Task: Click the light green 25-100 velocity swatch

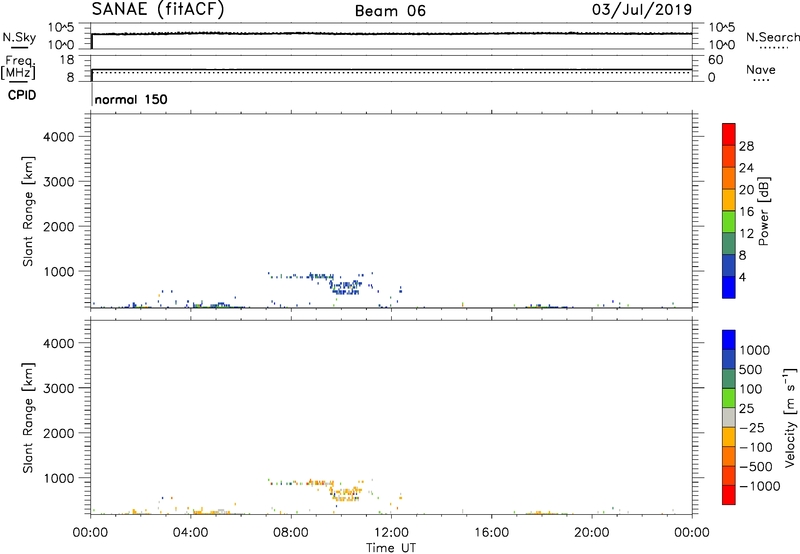Action: (x=729, y=398)
